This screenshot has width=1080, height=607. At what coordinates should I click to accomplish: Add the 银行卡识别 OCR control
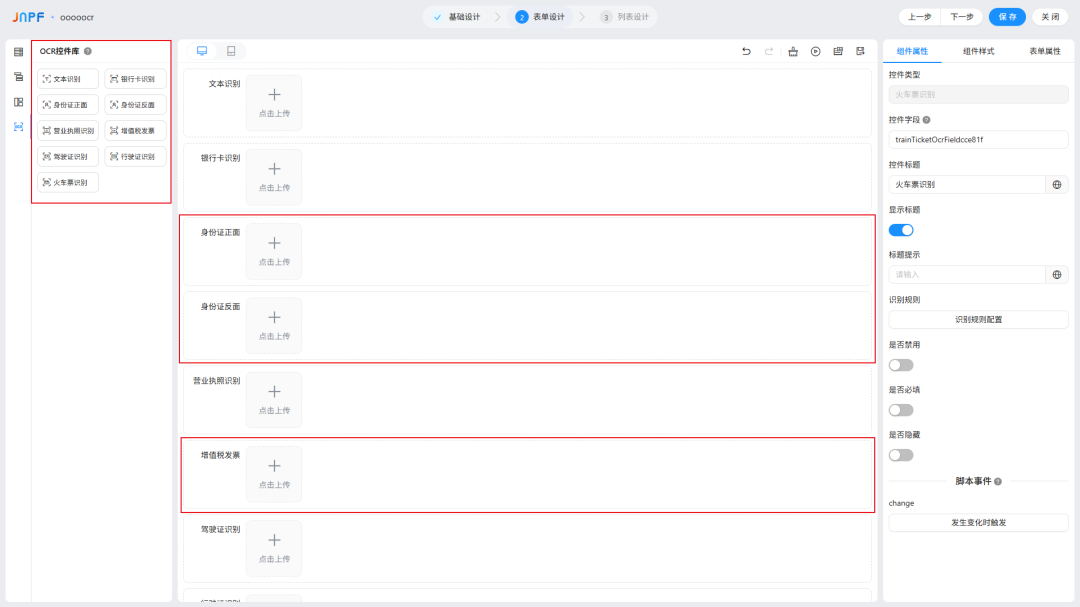click(x=135, y=79)
